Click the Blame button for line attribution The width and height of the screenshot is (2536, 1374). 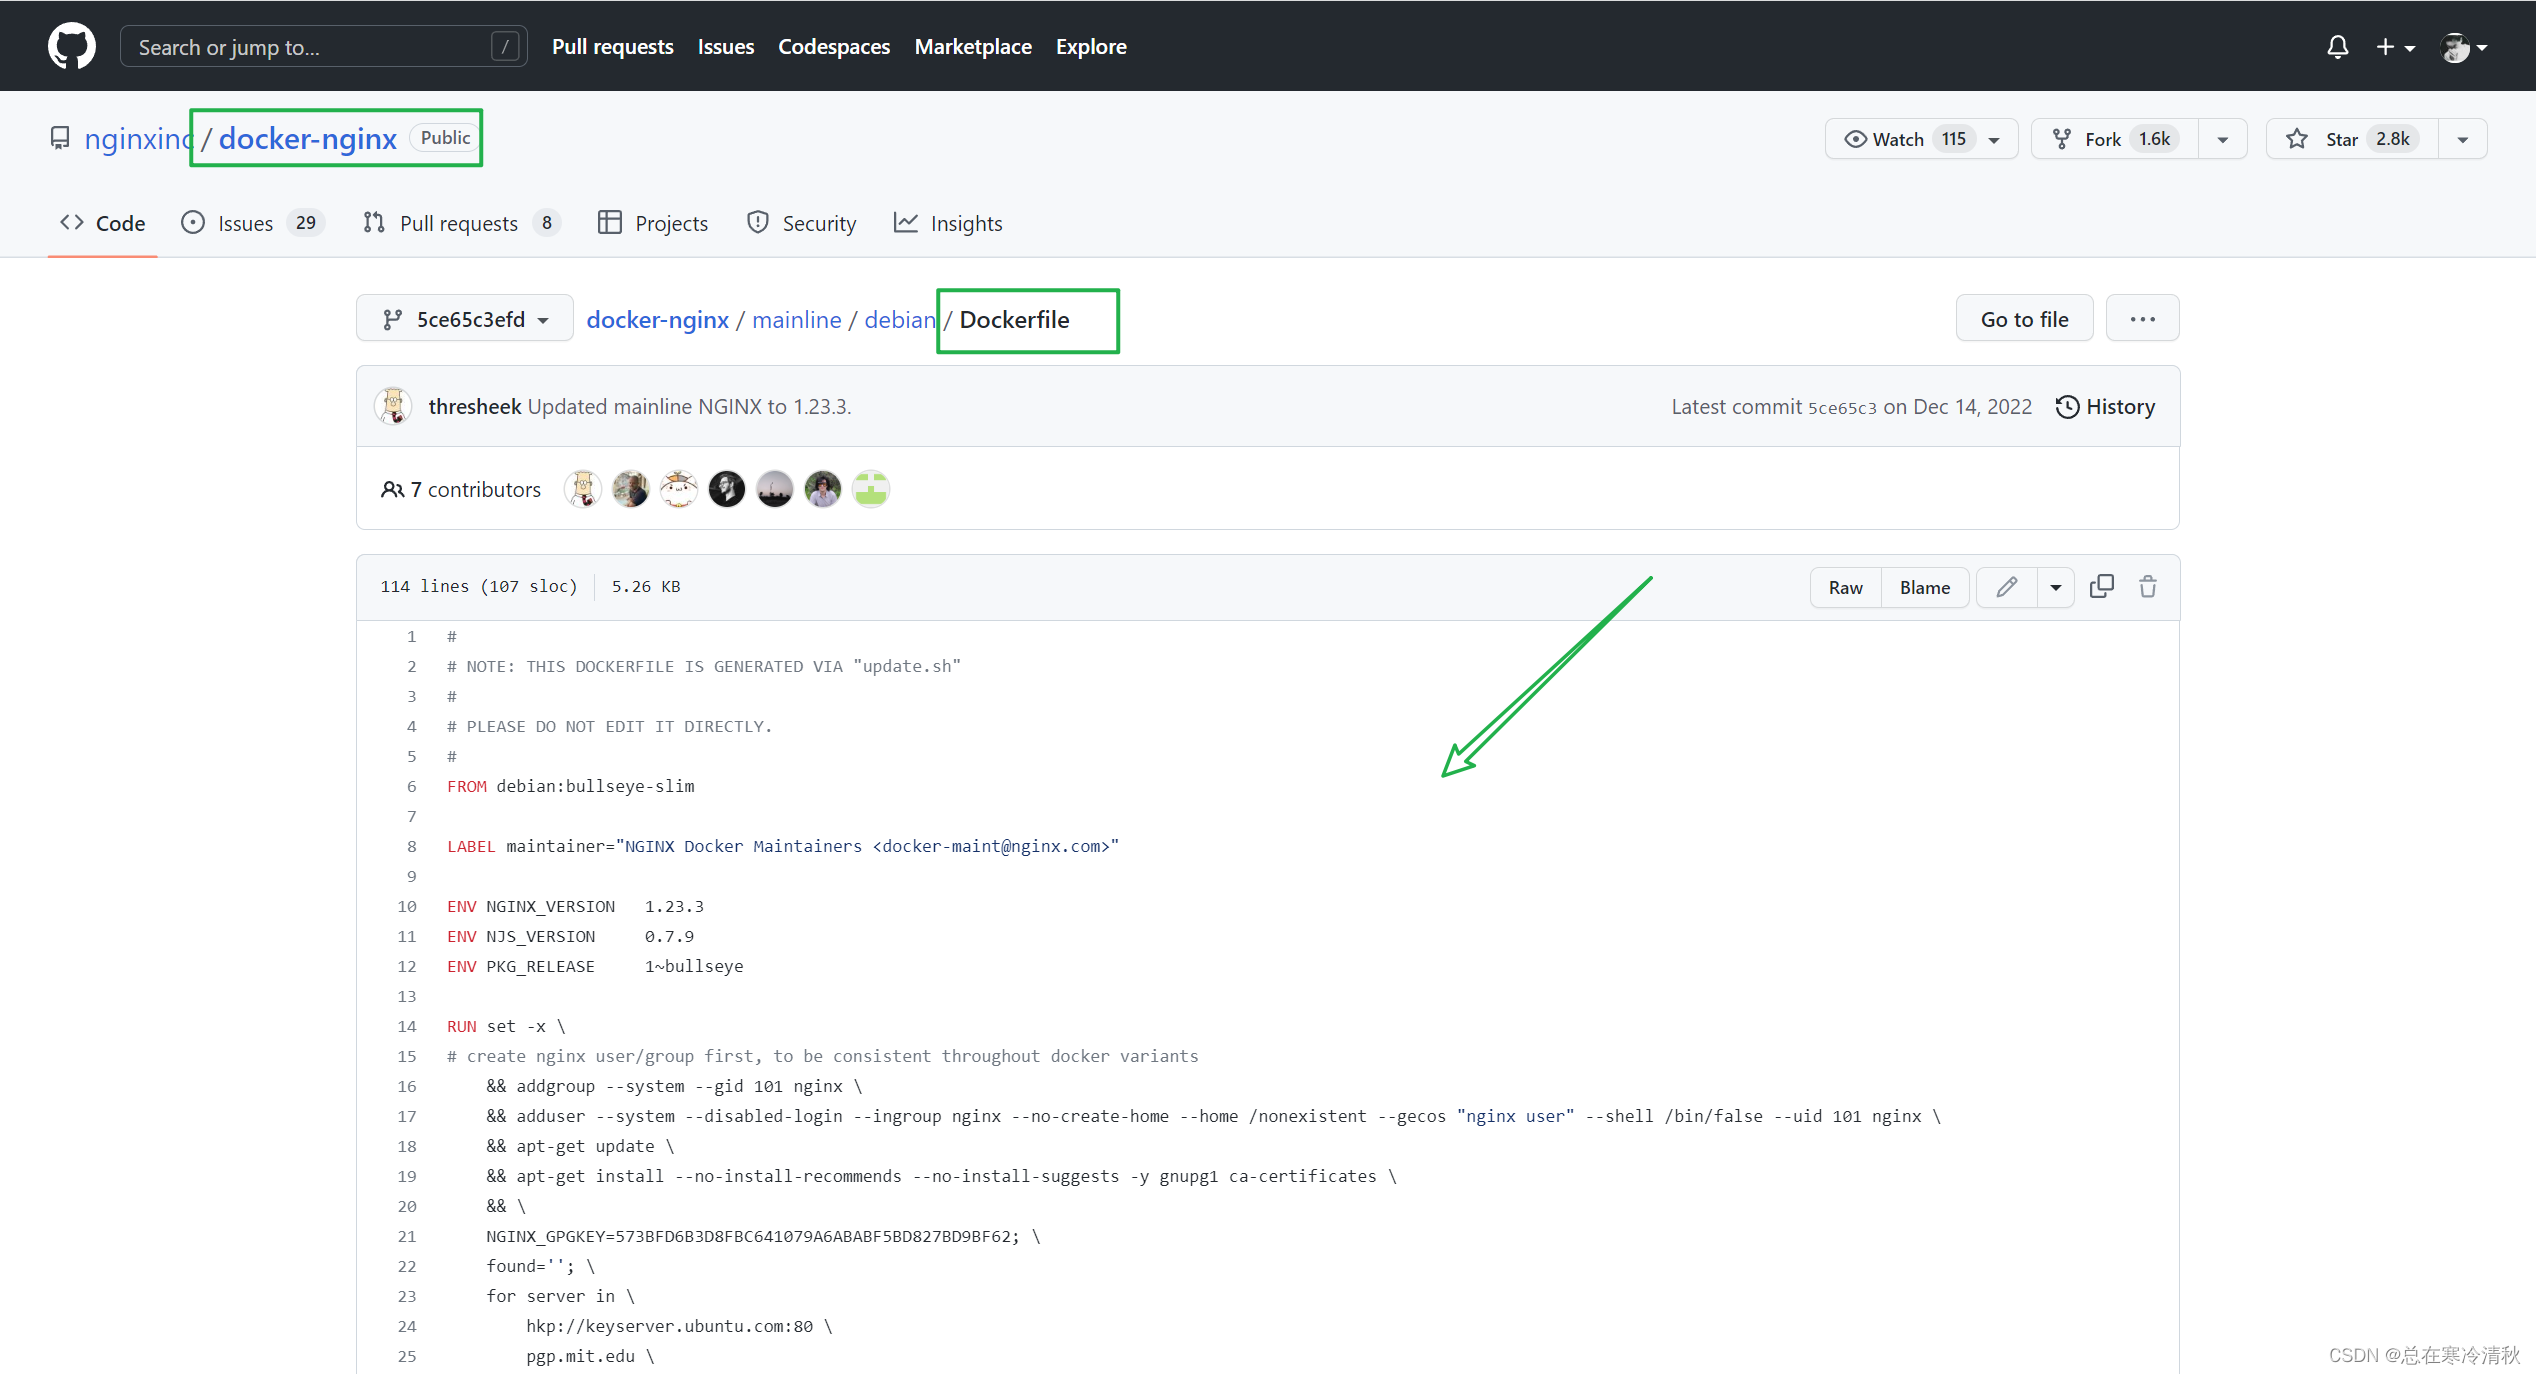click(x=1920, y=587)
